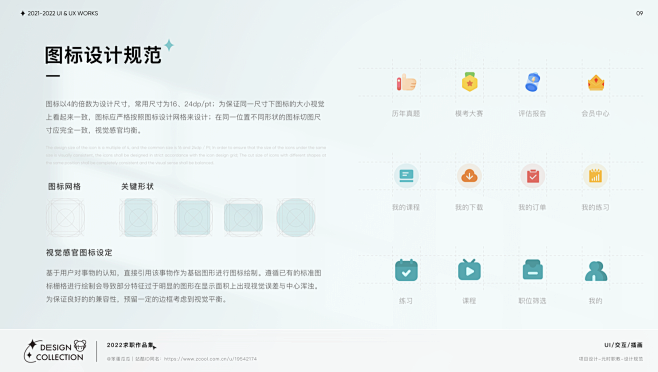658x372 pixels.
Task: Click the 2022求职作品集 footer text
Action: point(131,345)
